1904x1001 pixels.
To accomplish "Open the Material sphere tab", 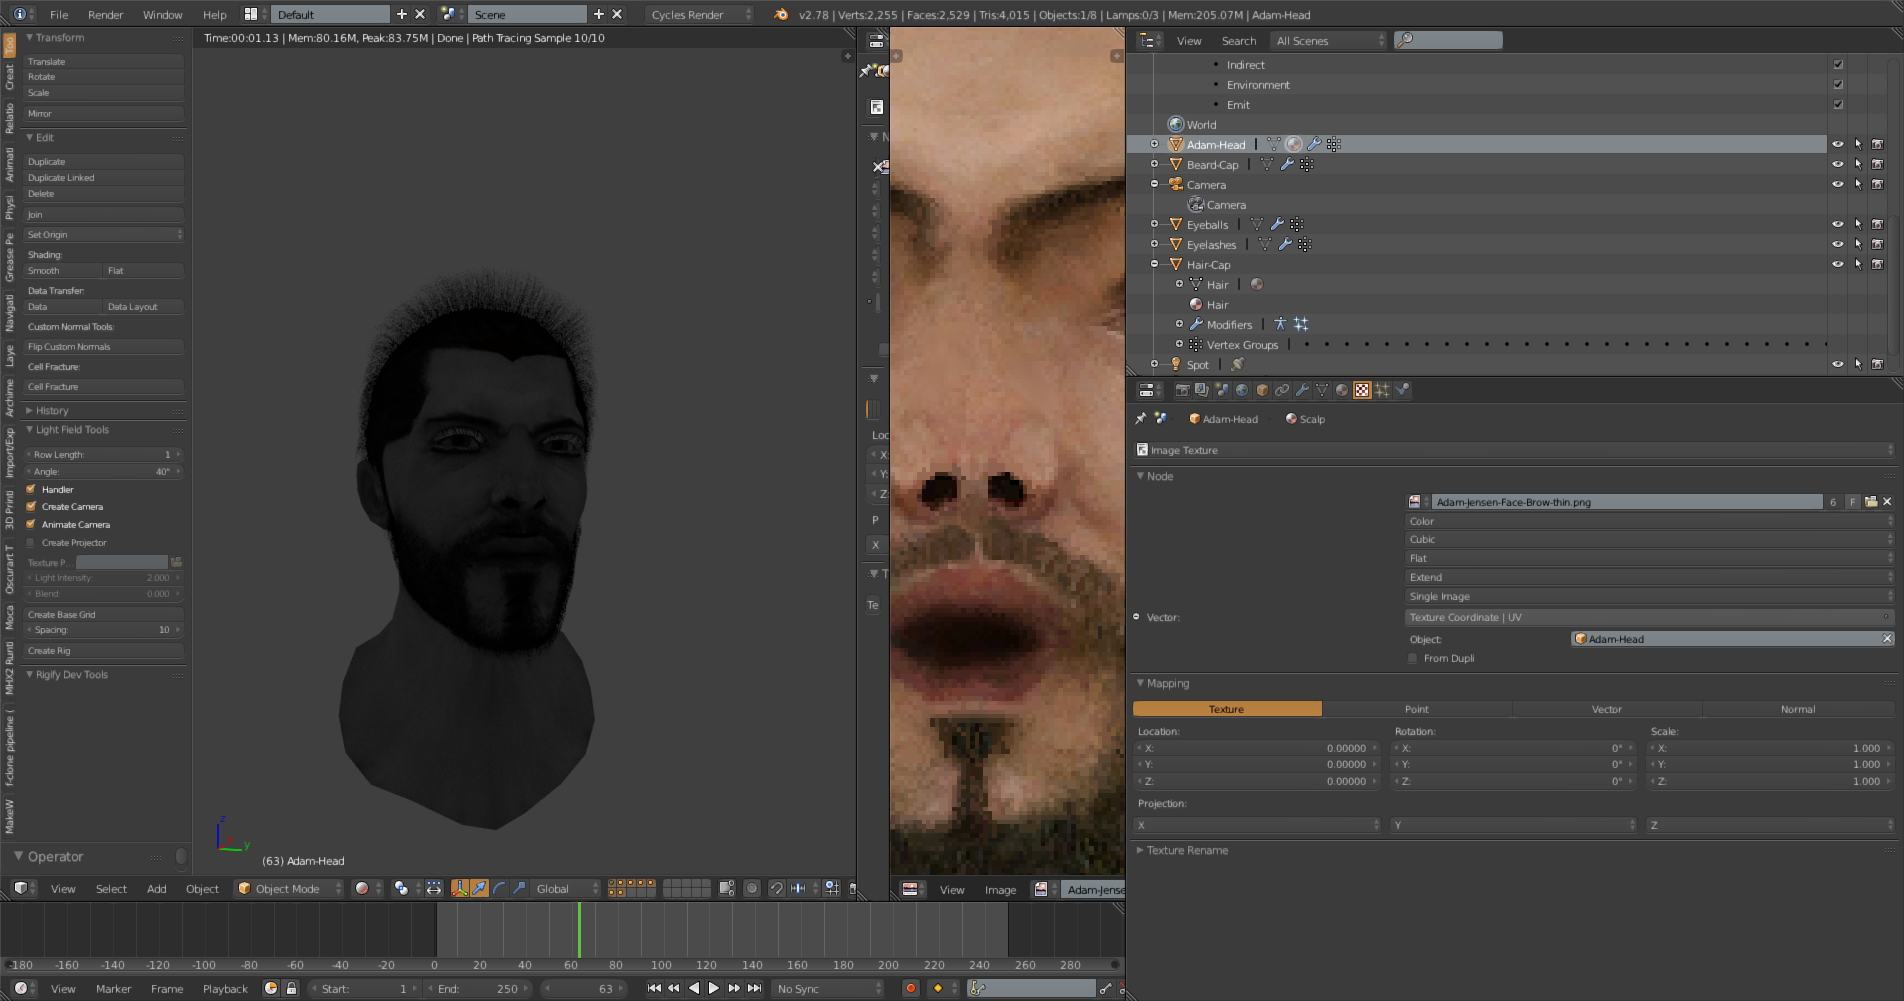I will coord(1342,390).
